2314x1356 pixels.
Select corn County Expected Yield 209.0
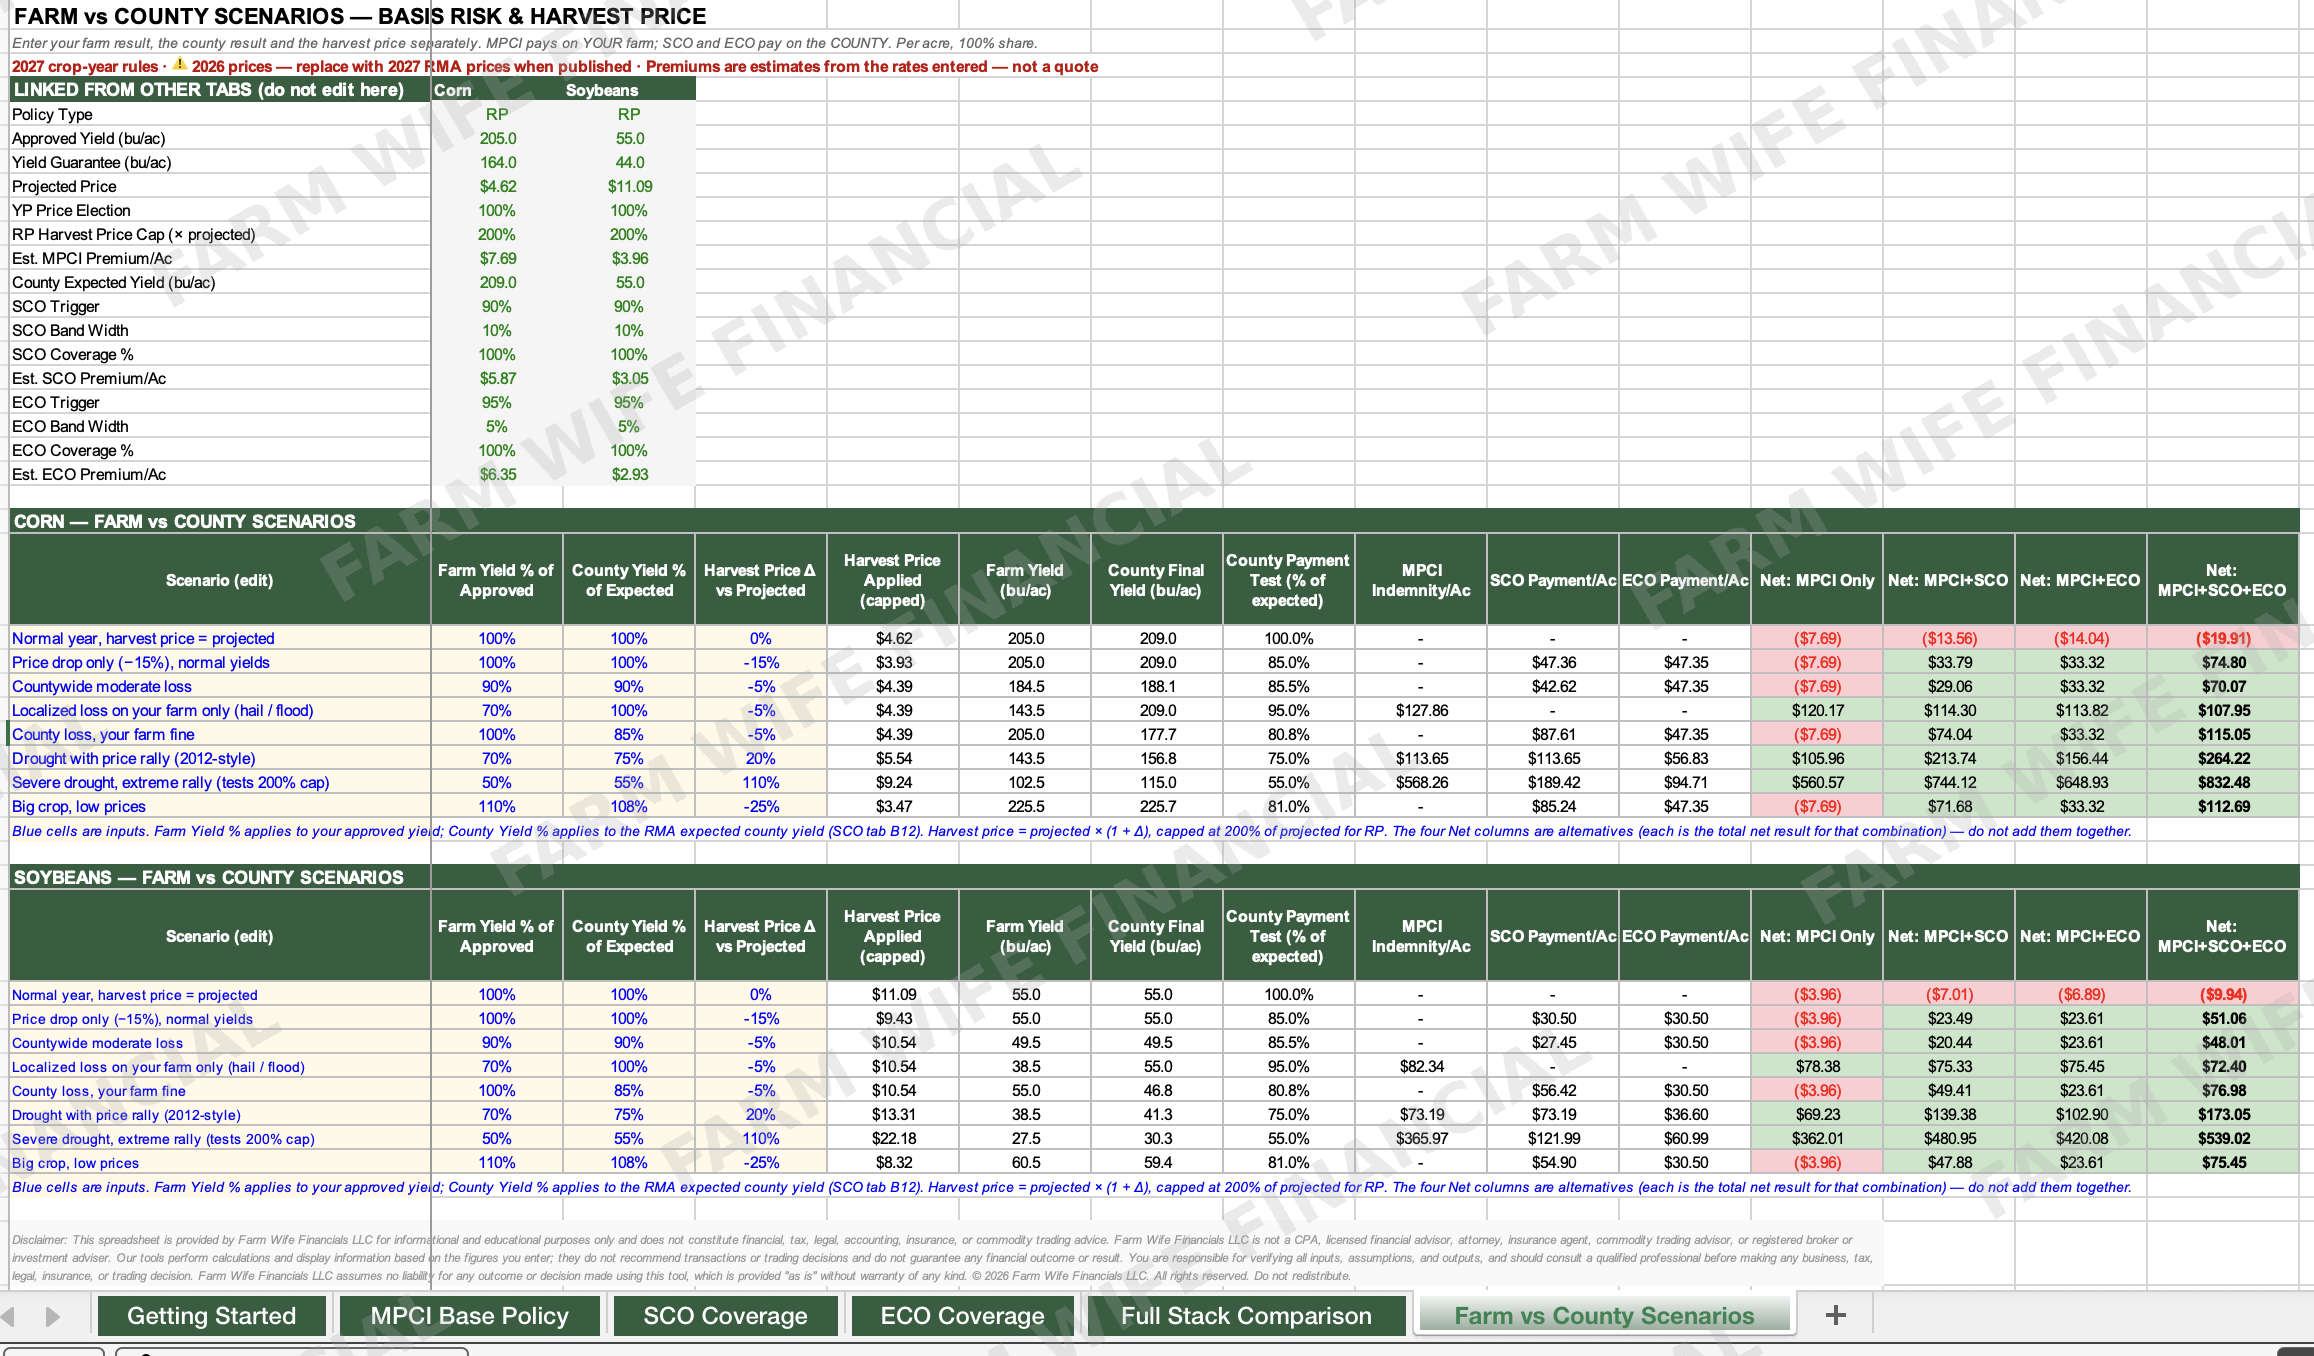(497, 282)
